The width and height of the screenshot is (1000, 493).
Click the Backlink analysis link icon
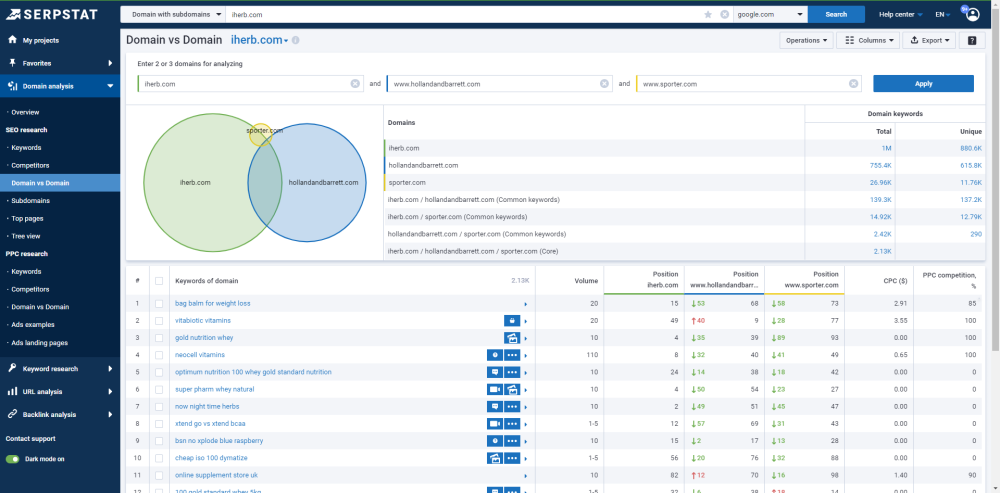click(11, 415)
